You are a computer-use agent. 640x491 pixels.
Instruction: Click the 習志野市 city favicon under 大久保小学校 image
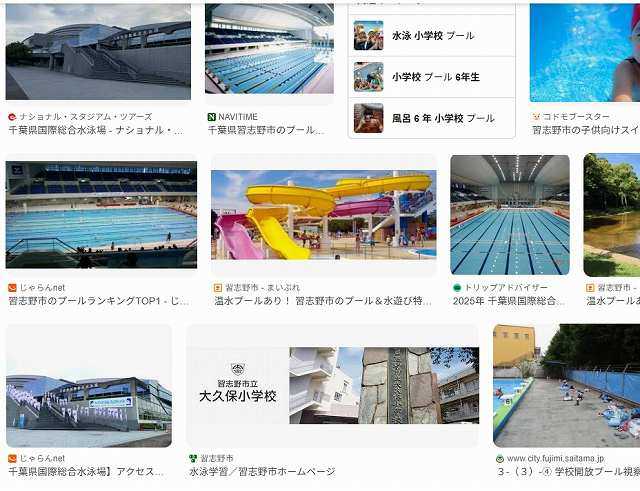[193, 458]
